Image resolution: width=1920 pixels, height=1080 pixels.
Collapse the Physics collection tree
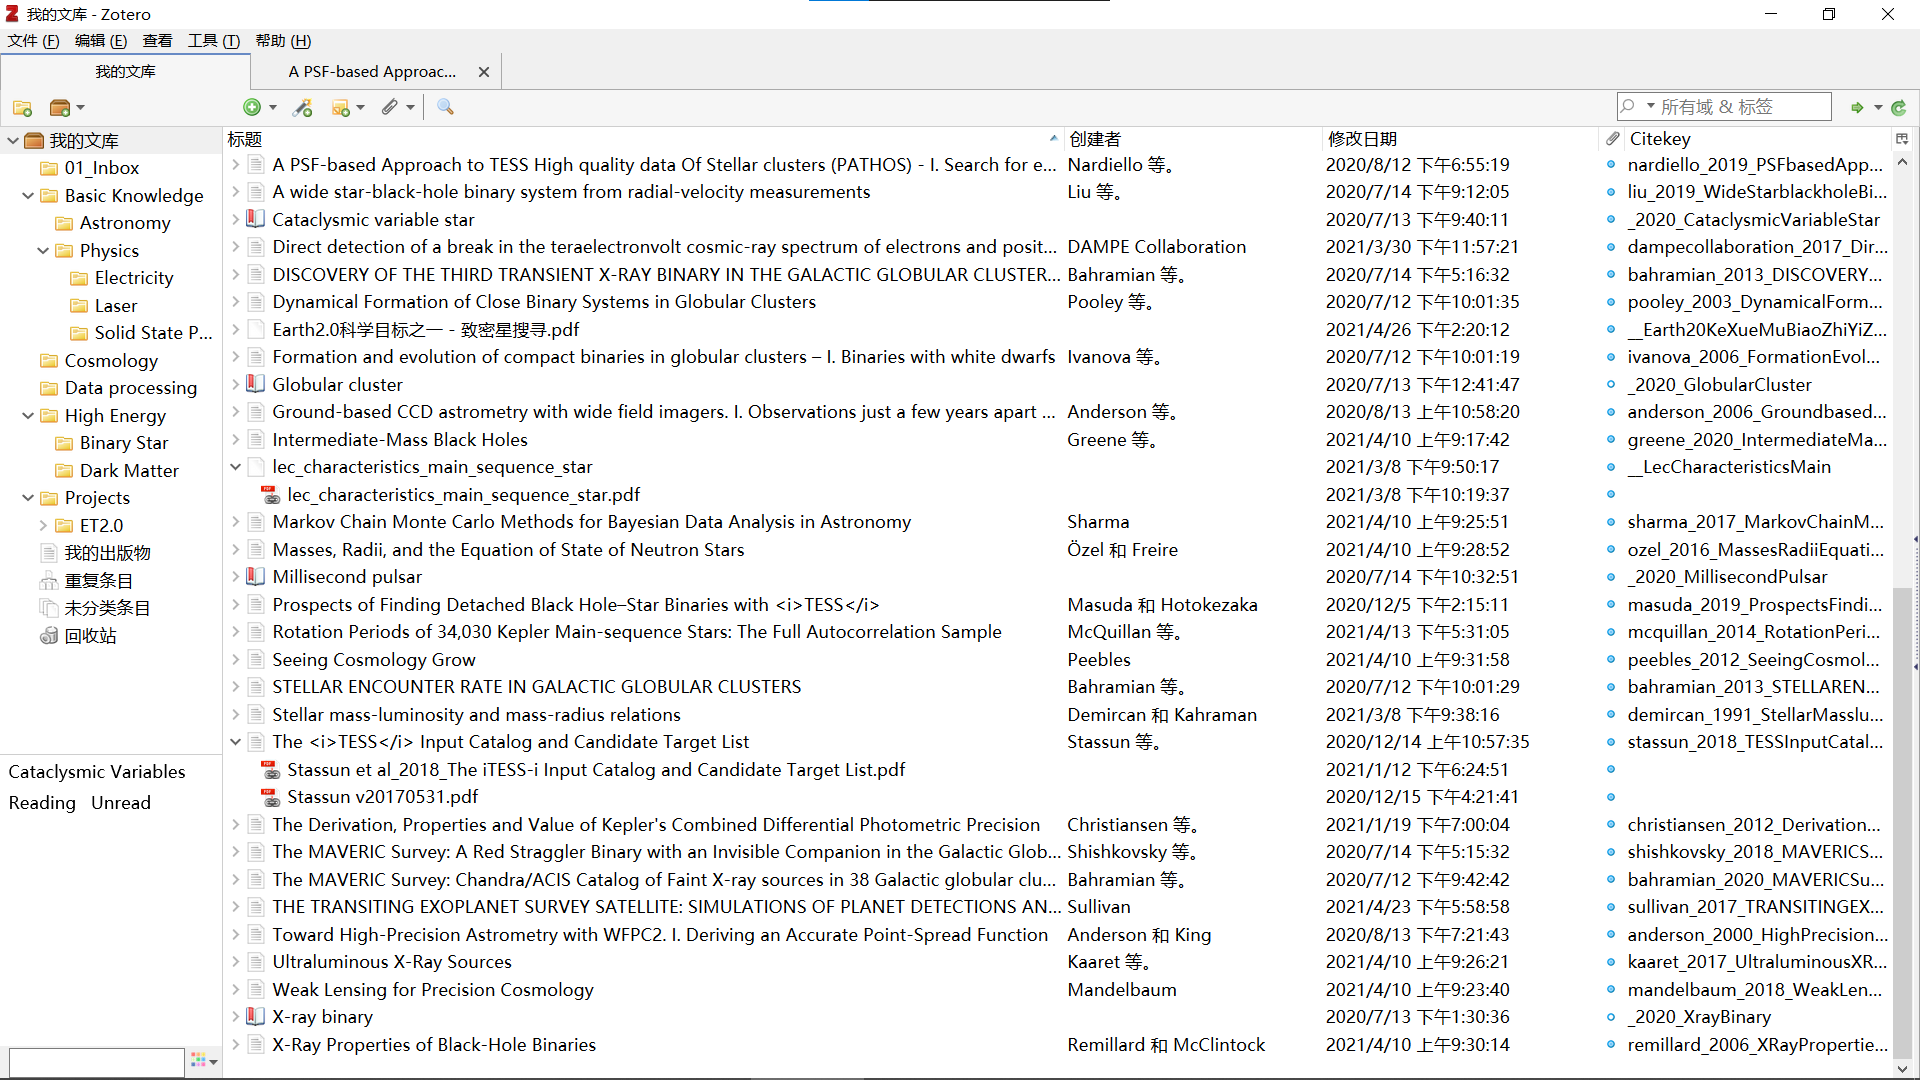pyautogui.click(x=43, y=251)
